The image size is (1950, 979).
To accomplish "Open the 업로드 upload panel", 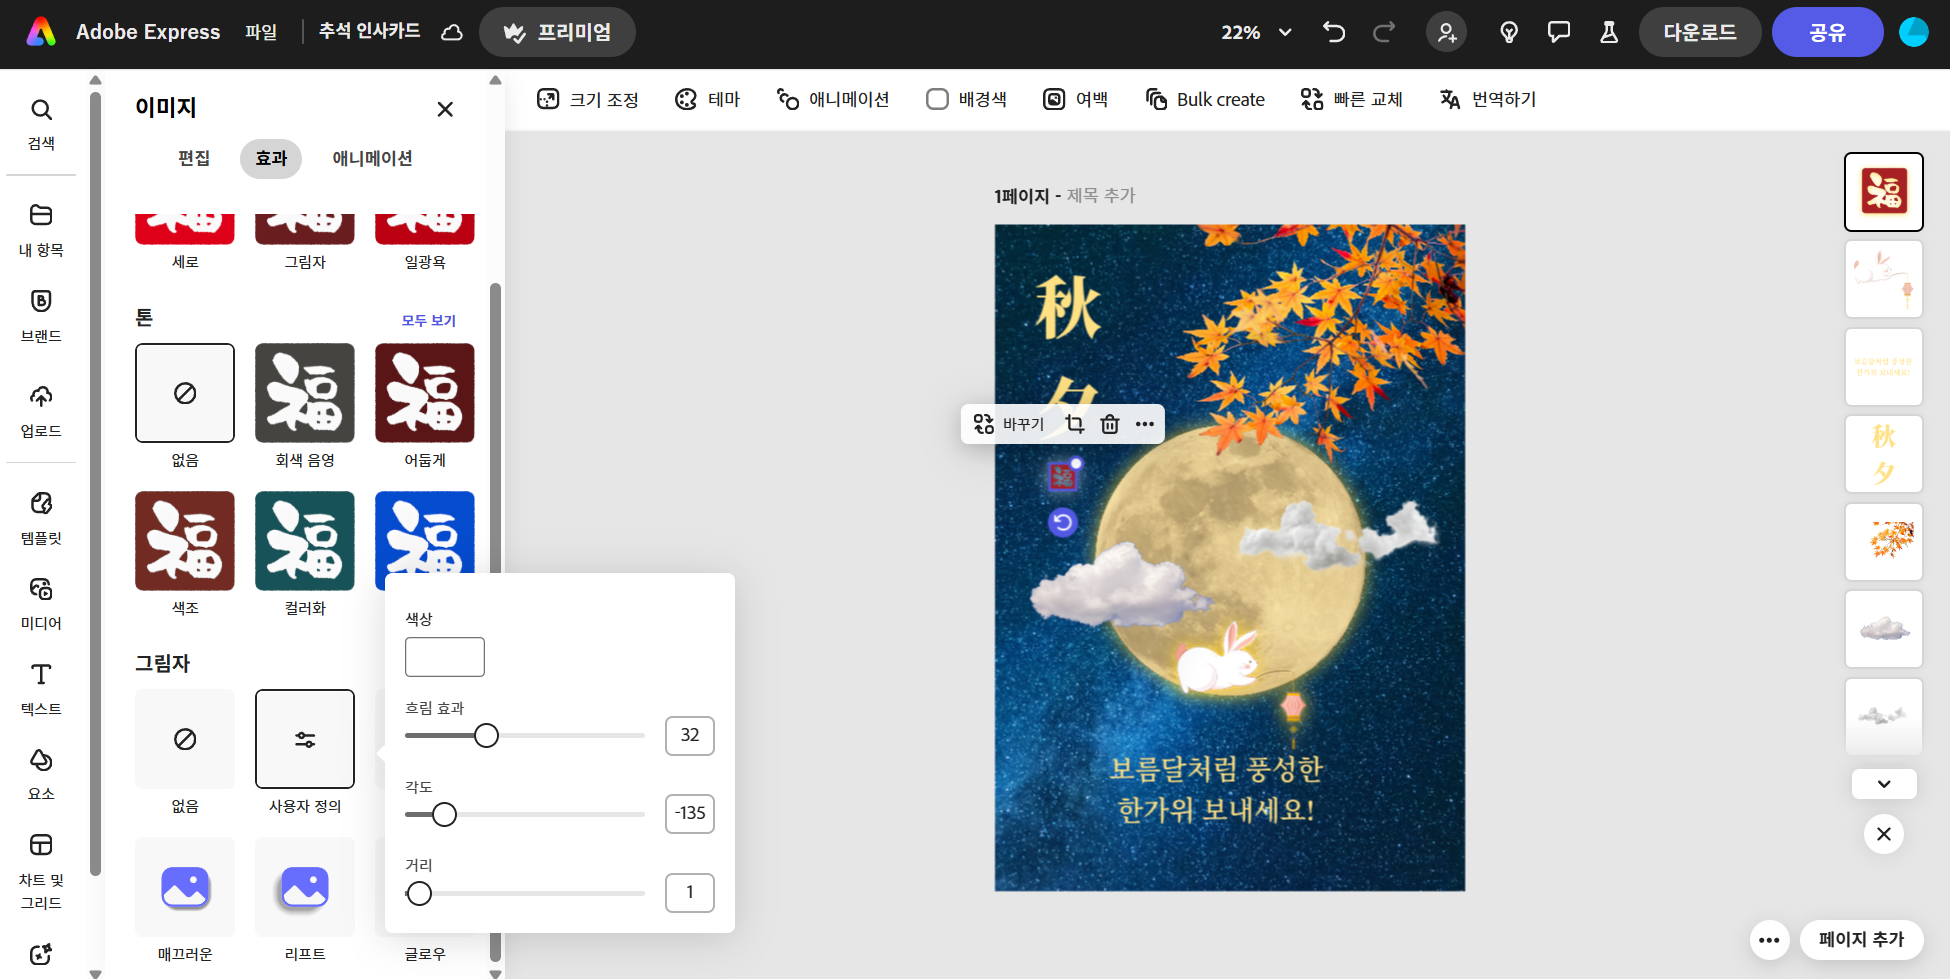I will (41, 411).
